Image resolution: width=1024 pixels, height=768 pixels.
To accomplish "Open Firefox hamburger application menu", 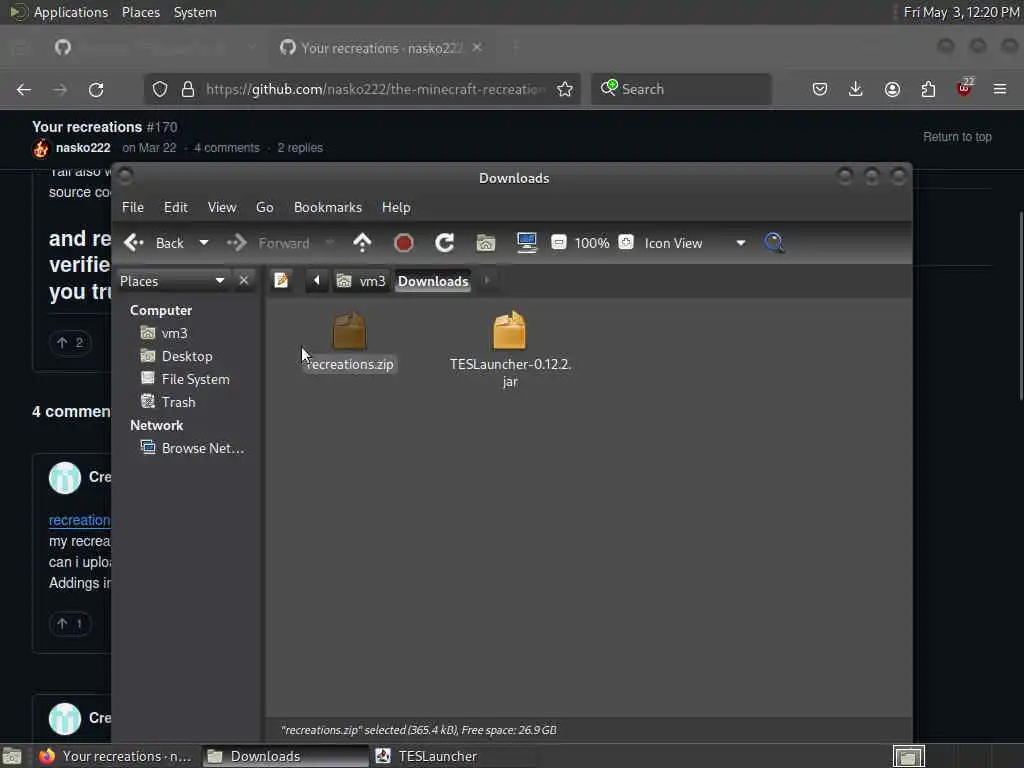I will [1000, 89].
